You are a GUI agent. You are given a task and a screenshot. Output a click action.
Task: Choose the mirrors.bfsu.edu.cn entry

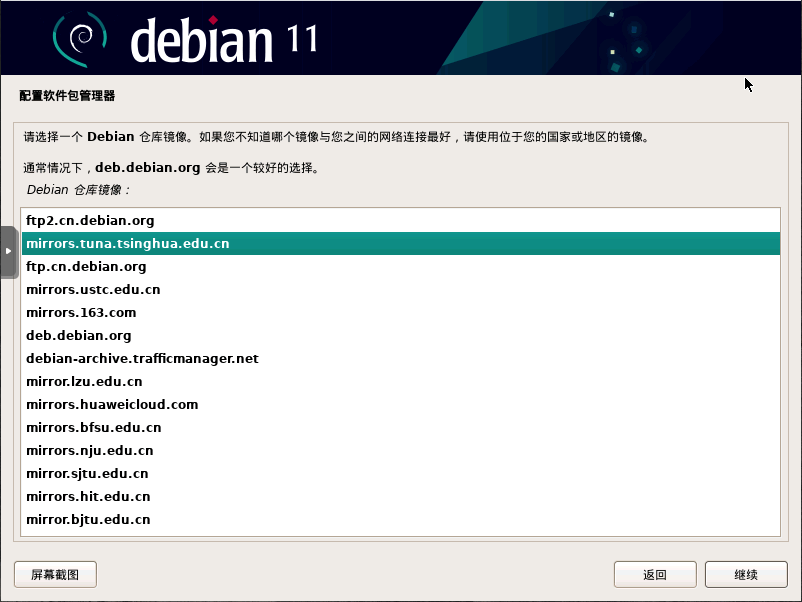coord(401,428)
